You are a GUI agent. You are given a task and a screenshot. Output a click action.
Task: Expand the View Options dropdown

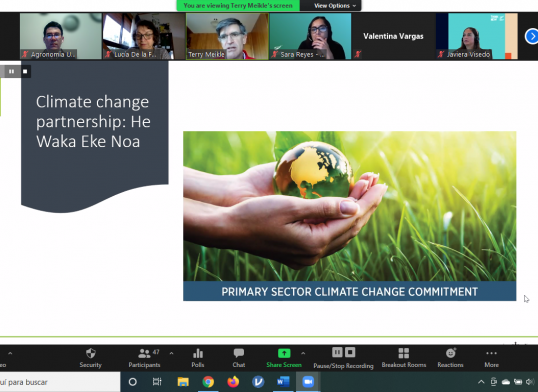click(x=335, y=5)
